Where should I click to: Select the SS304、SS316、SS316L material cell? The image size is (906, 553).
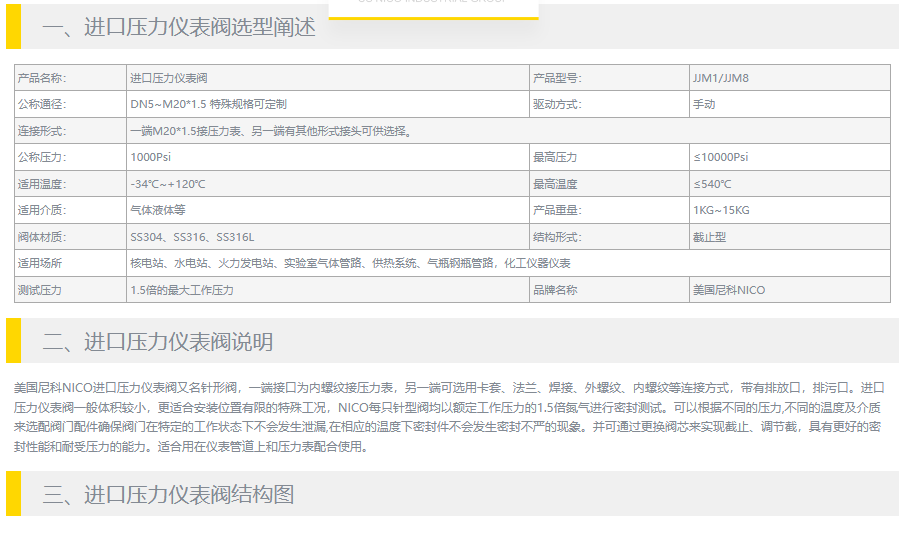192,237
